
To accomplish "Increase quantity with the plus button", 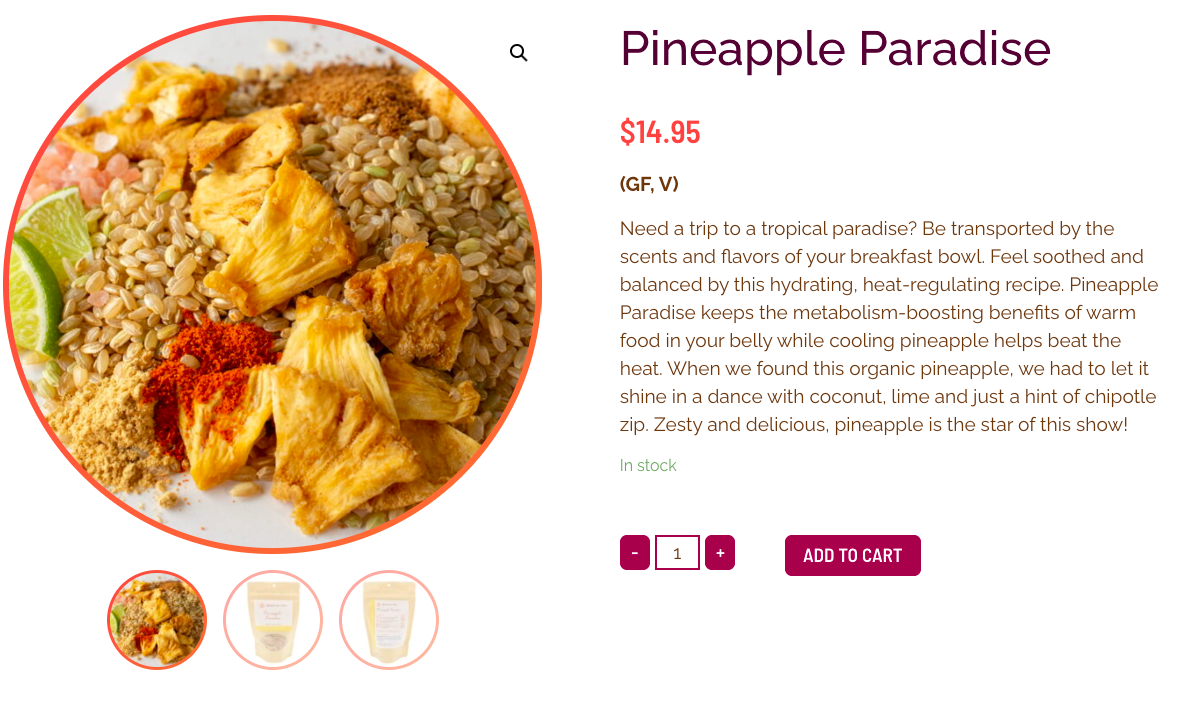I will click(720, 553).
